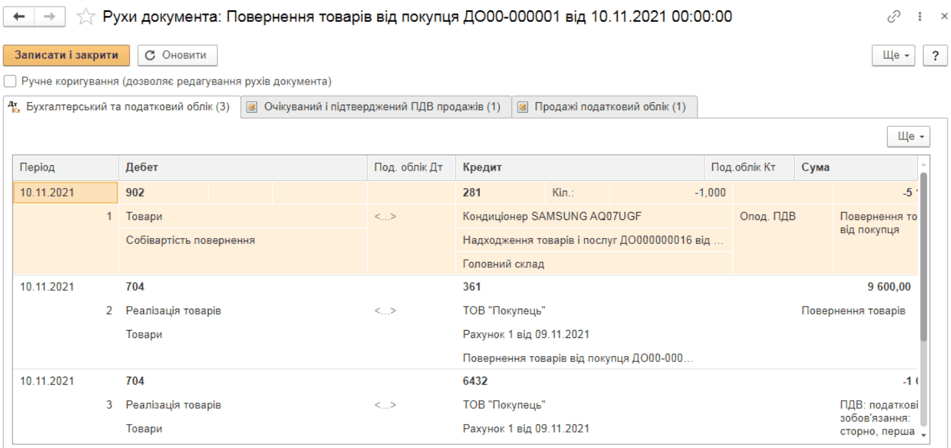Click the Кредит 6432 account cell

point(475,381)
